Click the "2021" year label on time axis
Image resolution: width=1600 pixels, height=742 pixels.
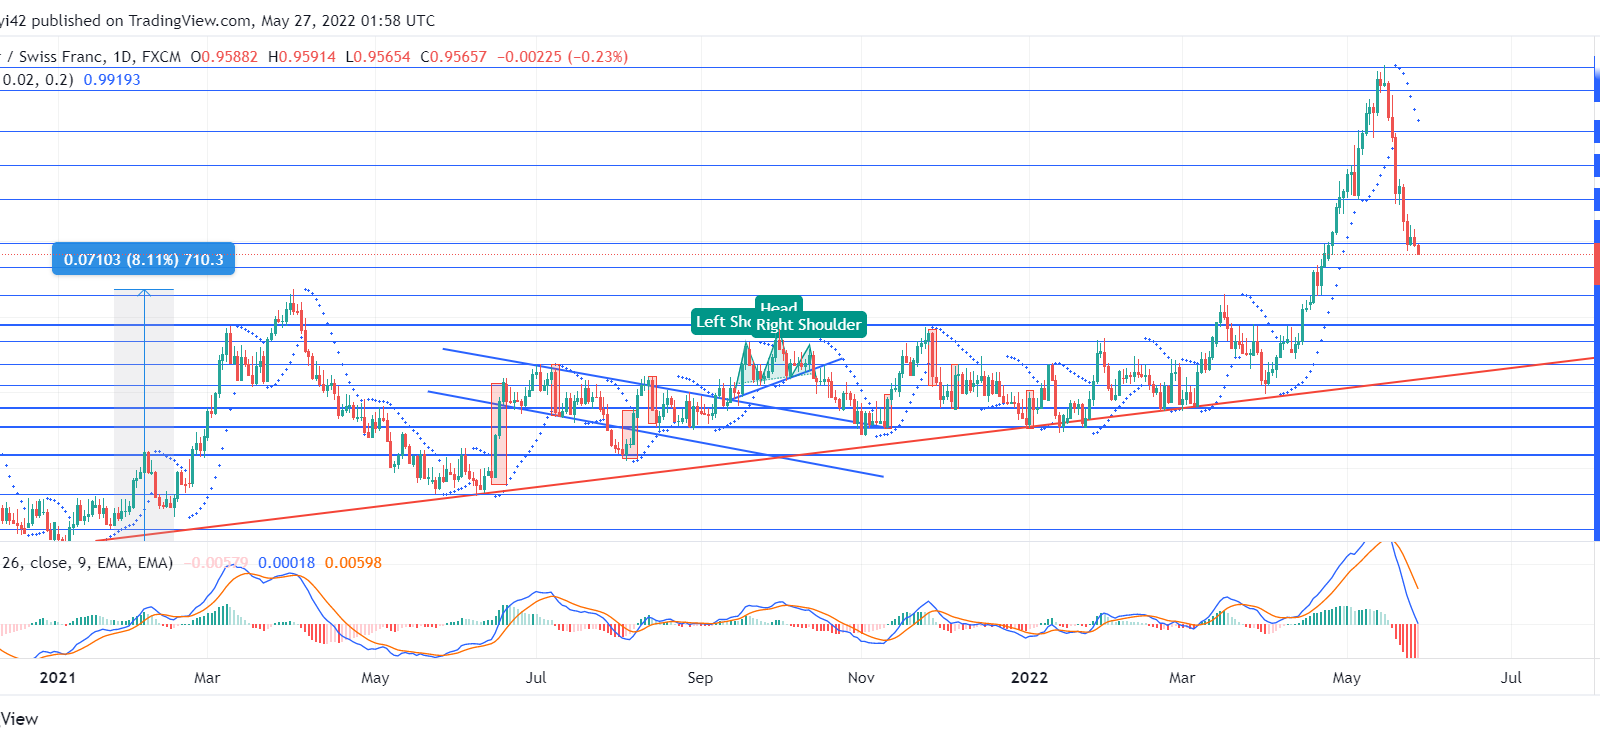57,678
